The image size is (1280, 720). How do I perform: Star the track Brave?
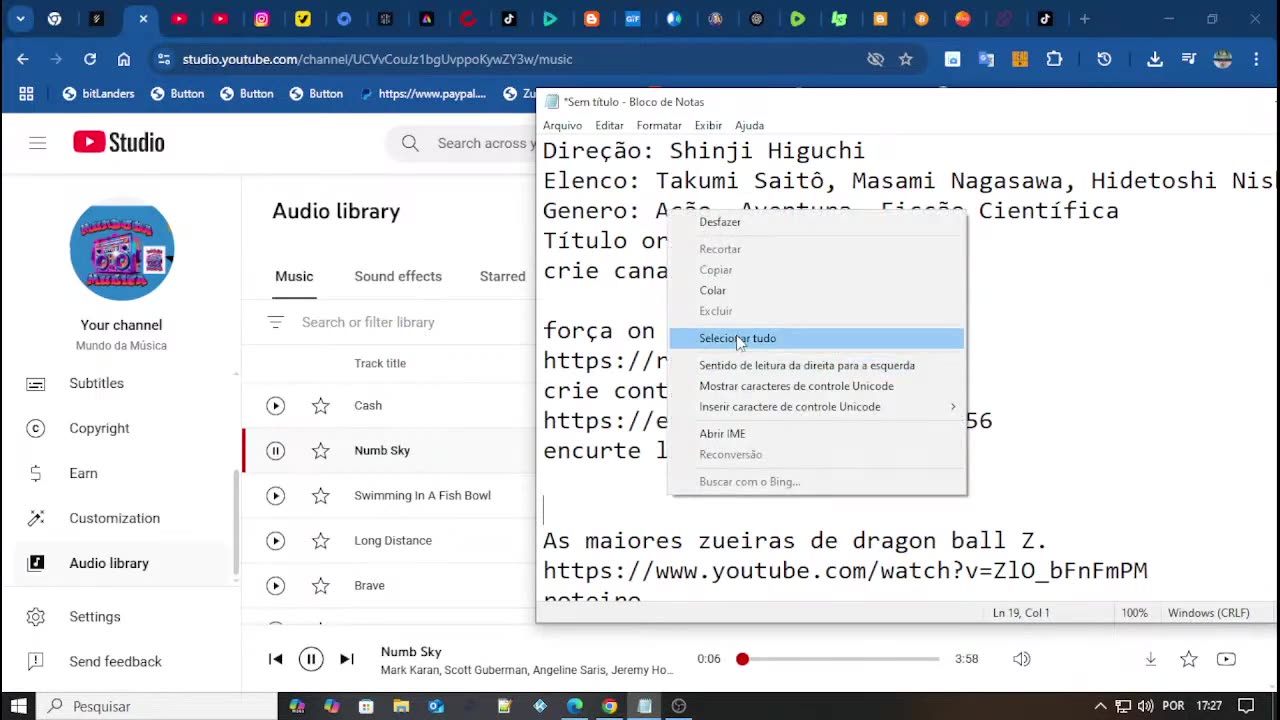[321, 586]
